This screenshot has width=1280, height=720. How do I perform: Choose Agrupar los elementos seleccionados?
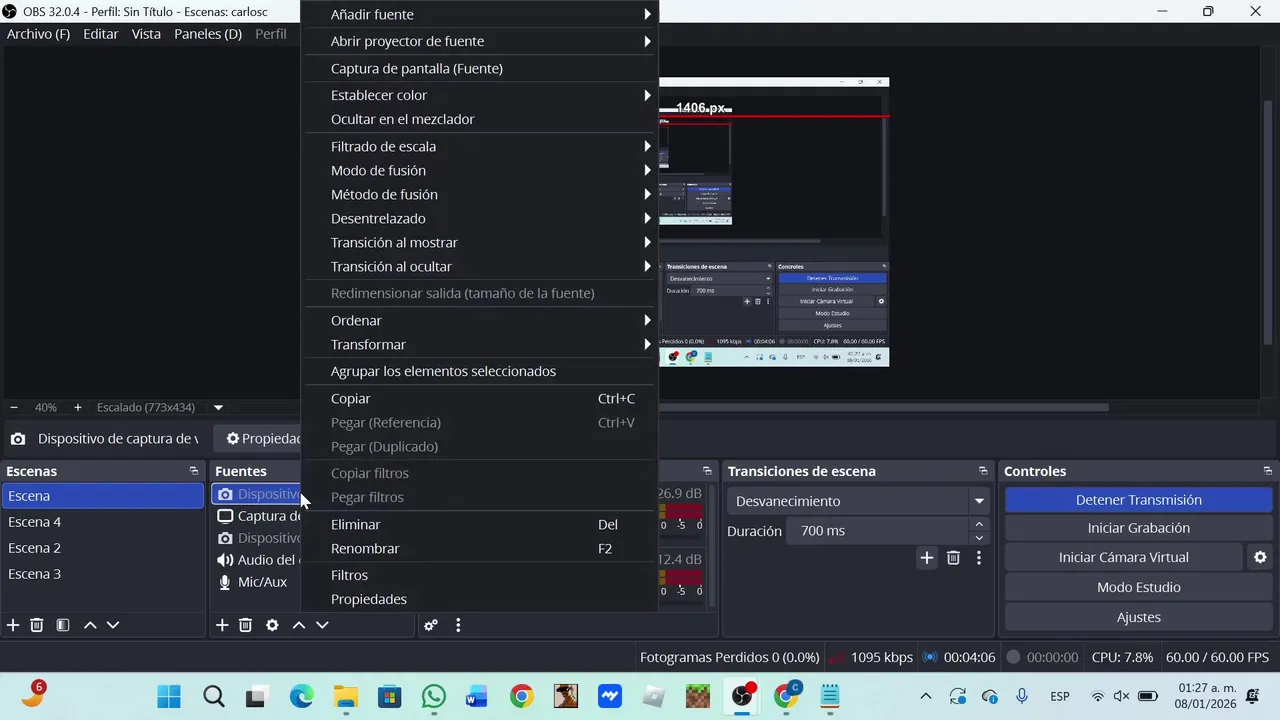480,371
